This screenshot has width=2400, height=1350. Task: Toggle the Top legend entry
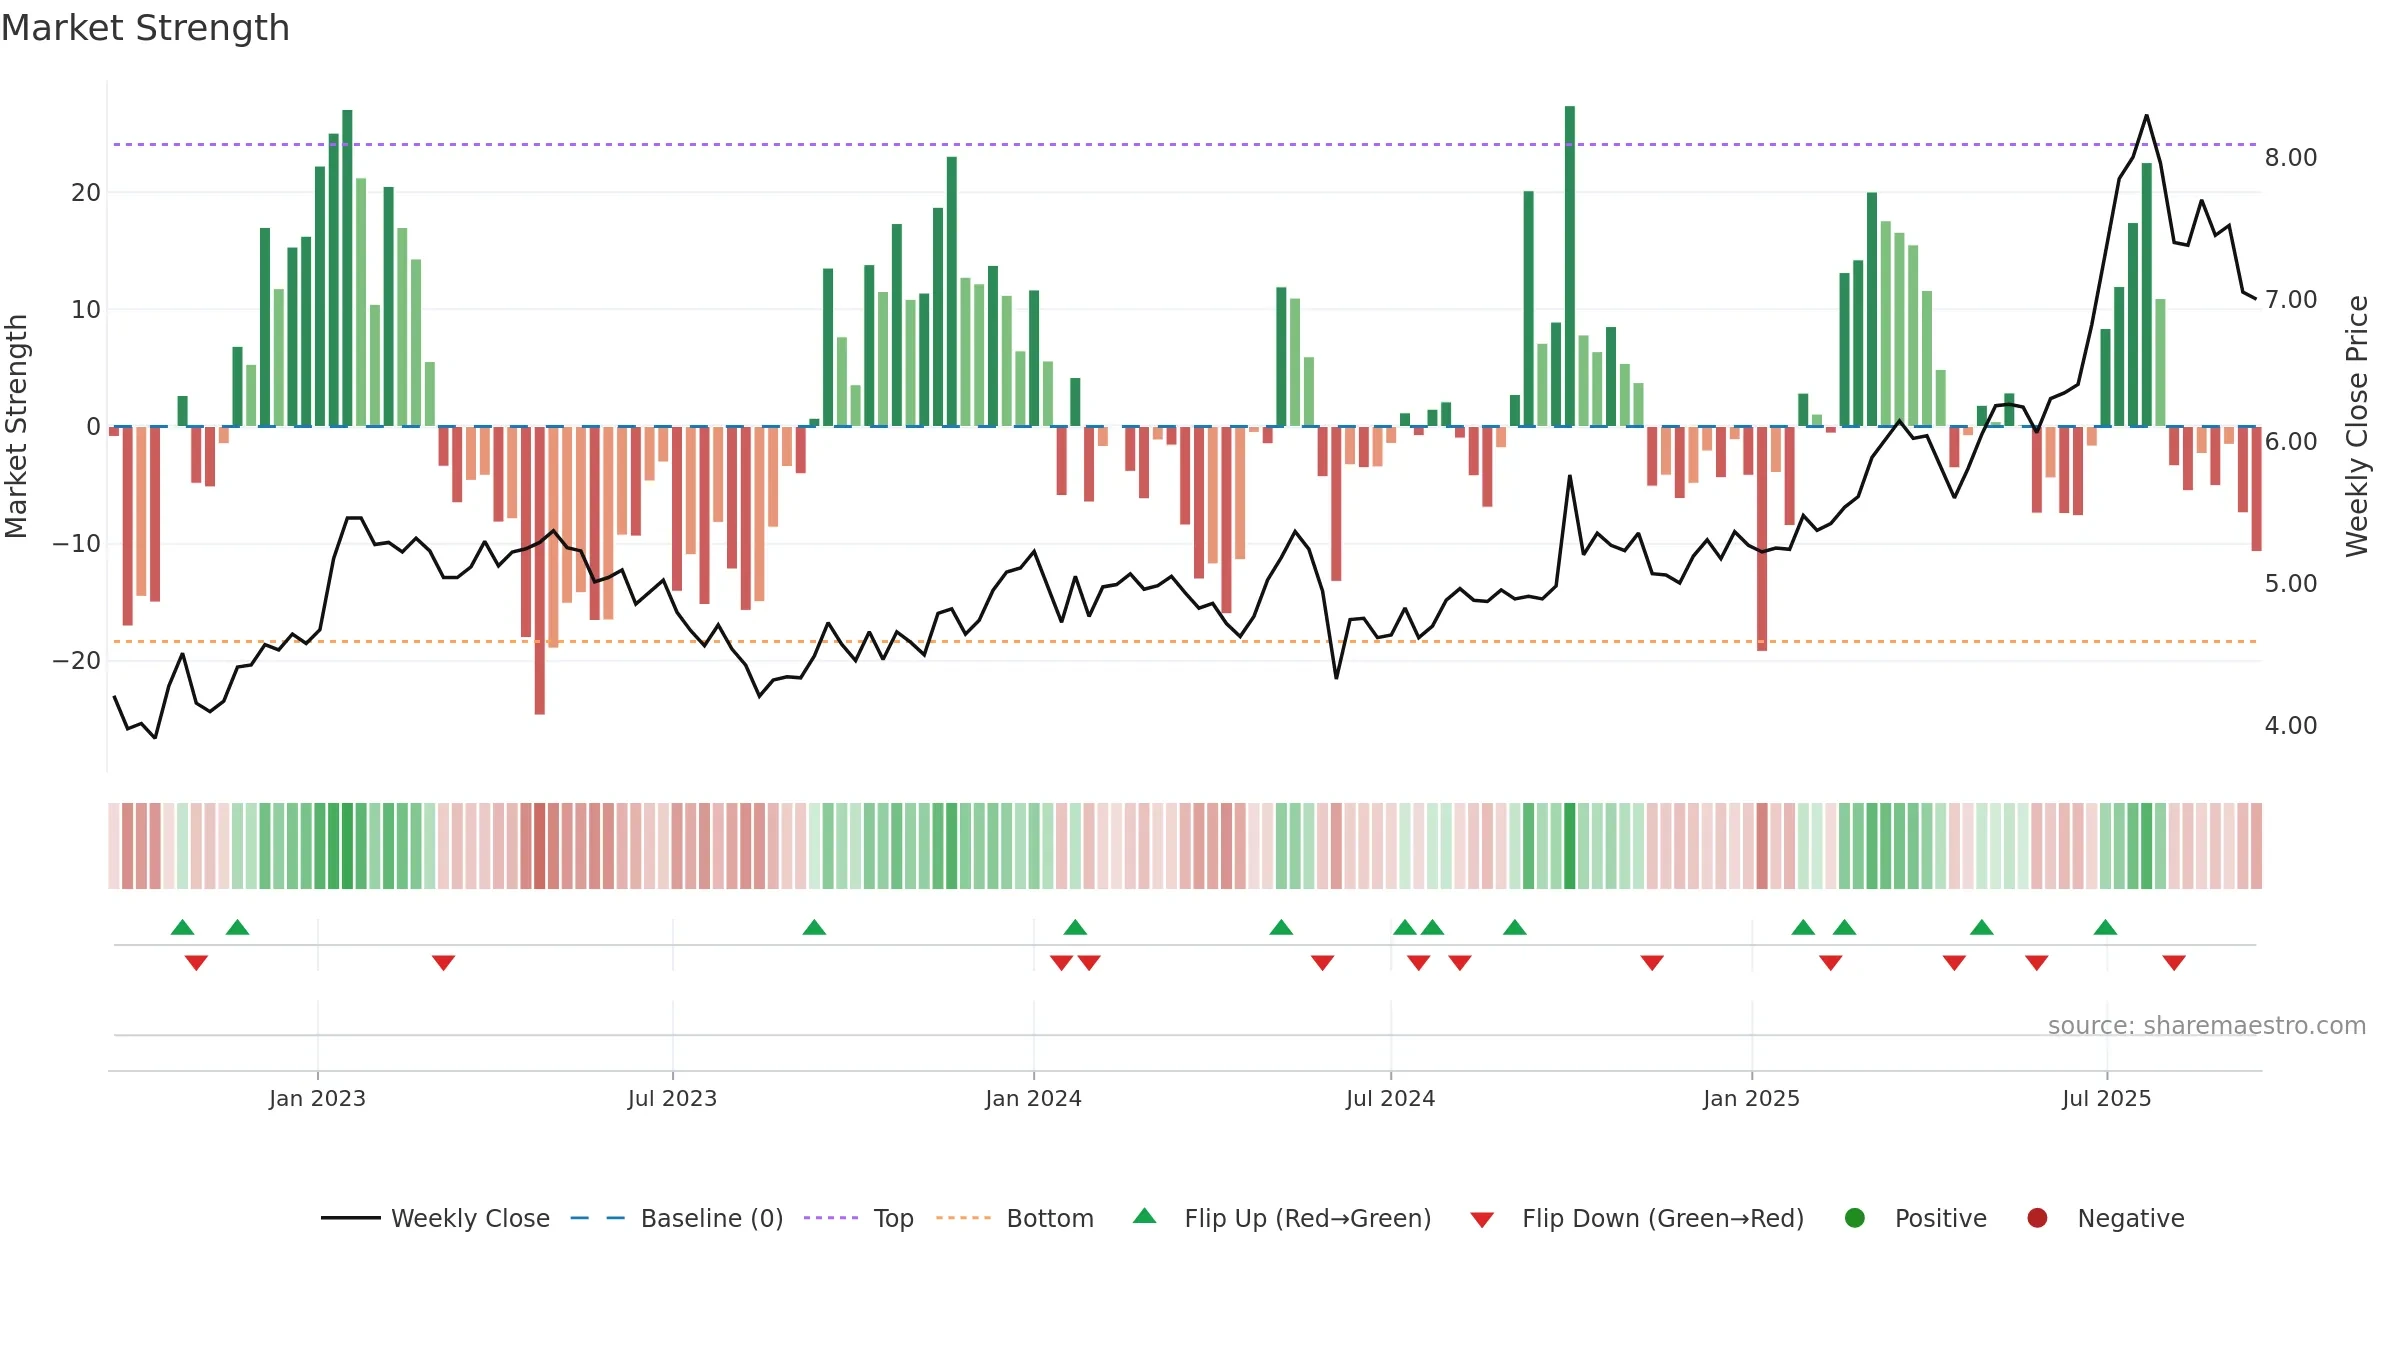pos(859,1218)
